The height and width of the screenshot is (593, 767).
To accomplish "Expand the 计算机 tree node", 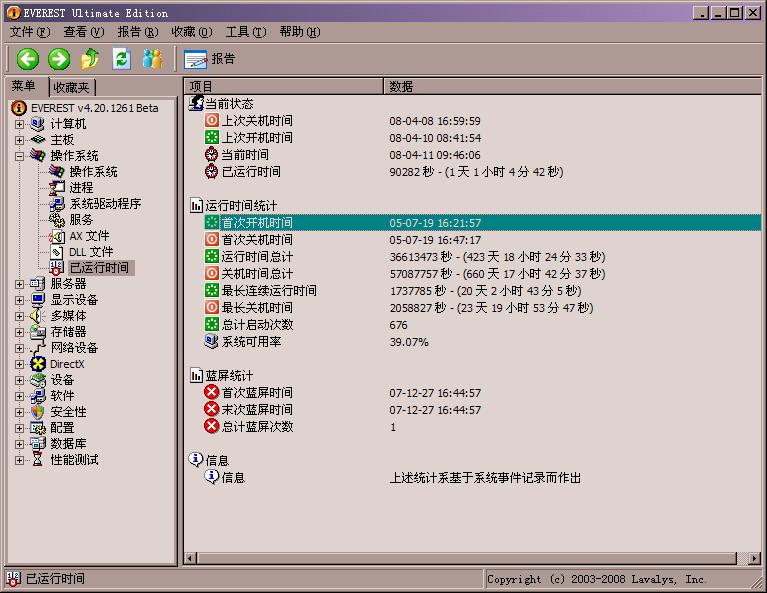I will [x=19, y=124].
